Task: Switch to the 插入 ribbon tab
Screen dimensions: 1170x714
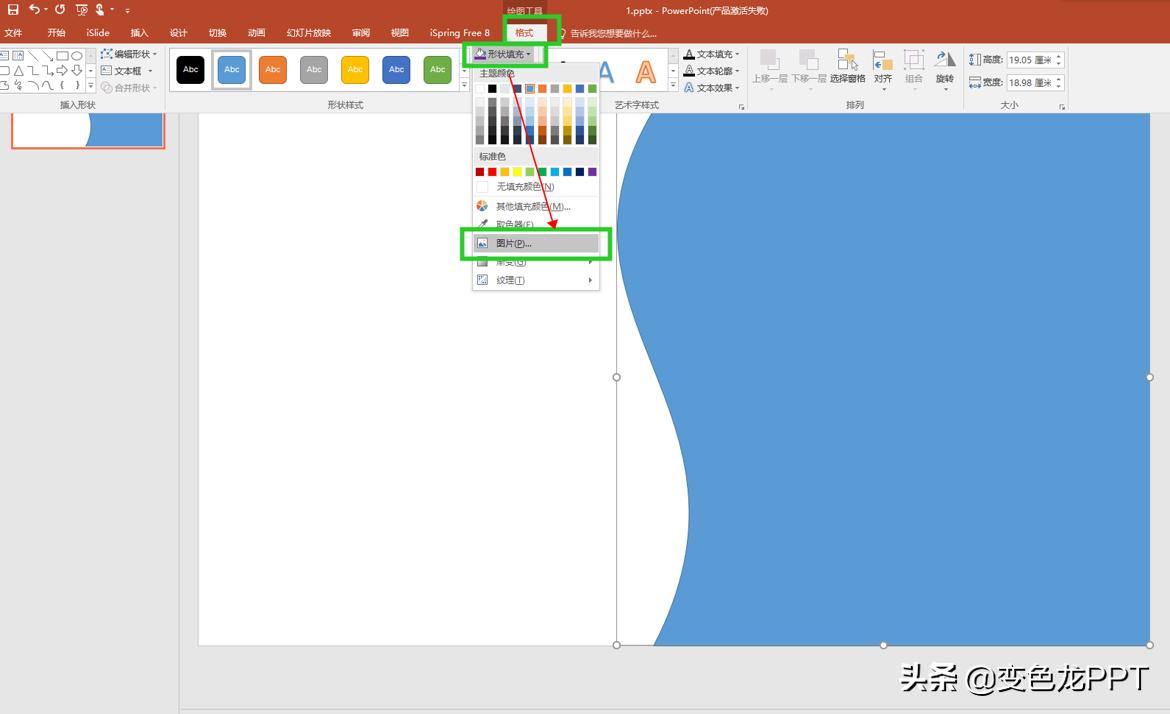Action: pyautogui.click(x=139, y=33)
